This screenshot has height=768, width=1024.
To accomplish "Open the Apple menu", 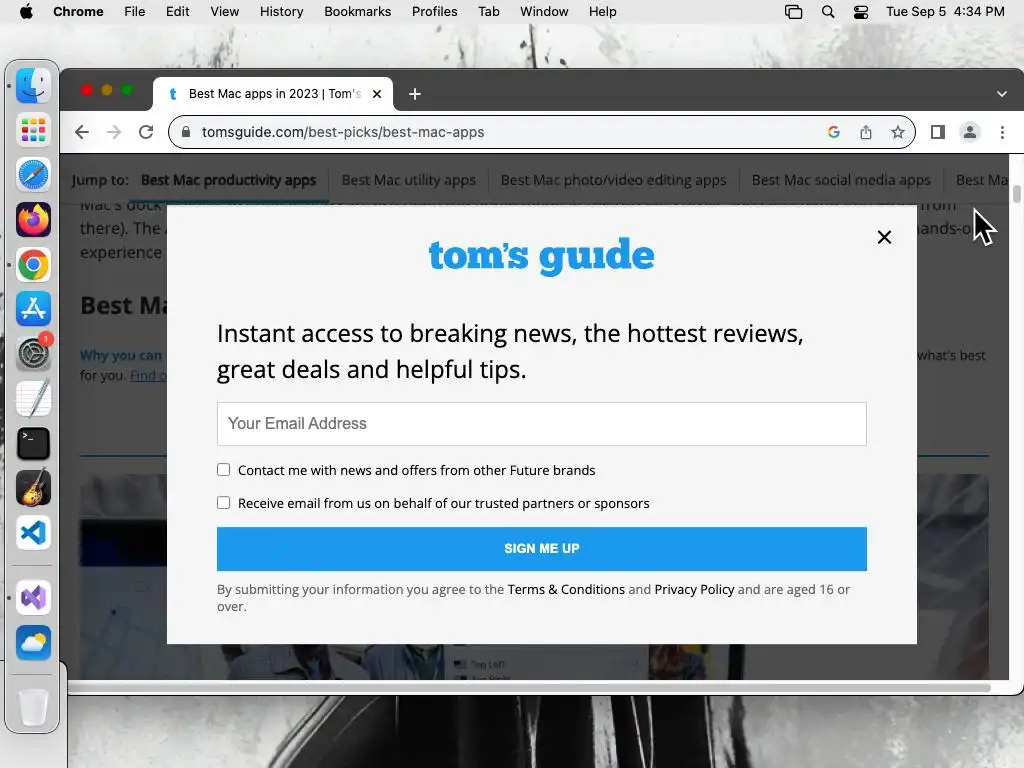I will (x=26, y=12).
